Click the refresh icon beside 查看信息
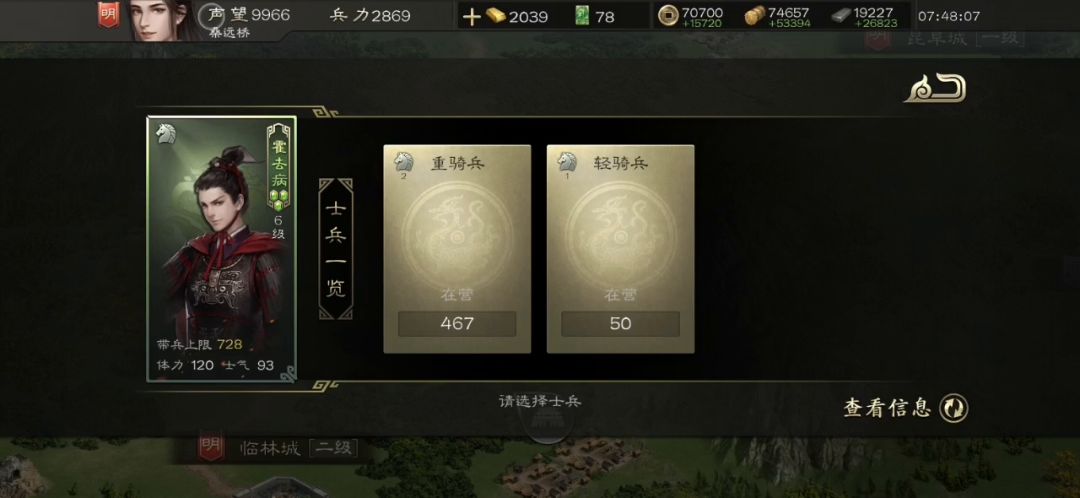 point(954,408)
